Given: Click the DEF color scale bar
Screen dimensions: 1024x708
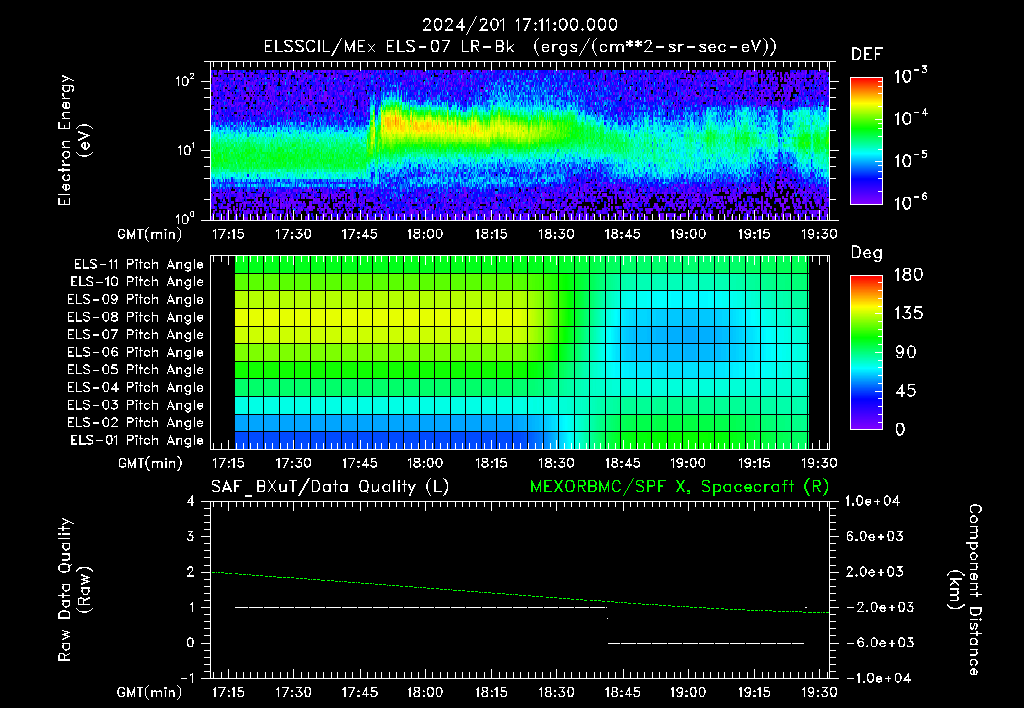Looking at the screenshot, I should pyautogui.click(x=866, y=140).
